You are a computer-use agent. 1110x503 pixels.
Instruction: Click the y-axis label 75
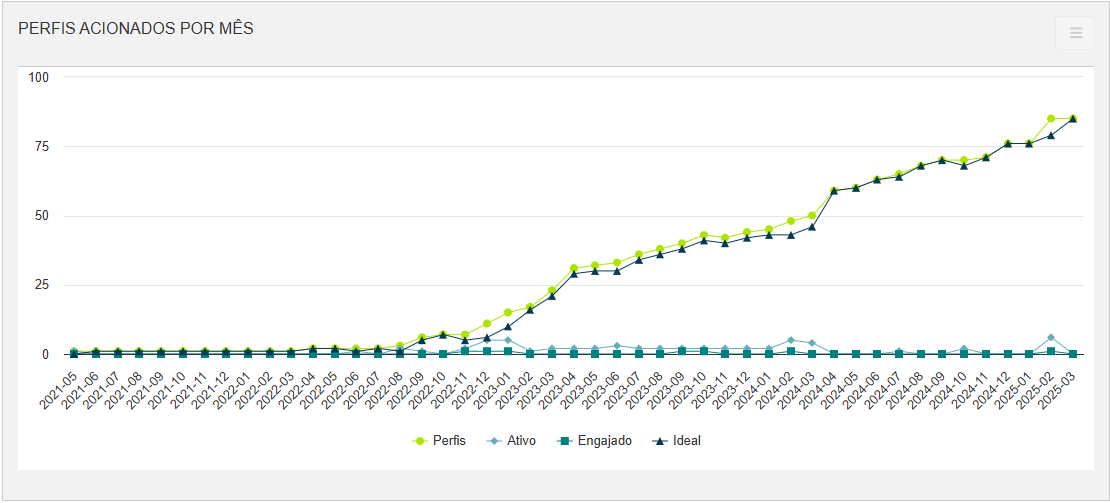click(41, 146)
